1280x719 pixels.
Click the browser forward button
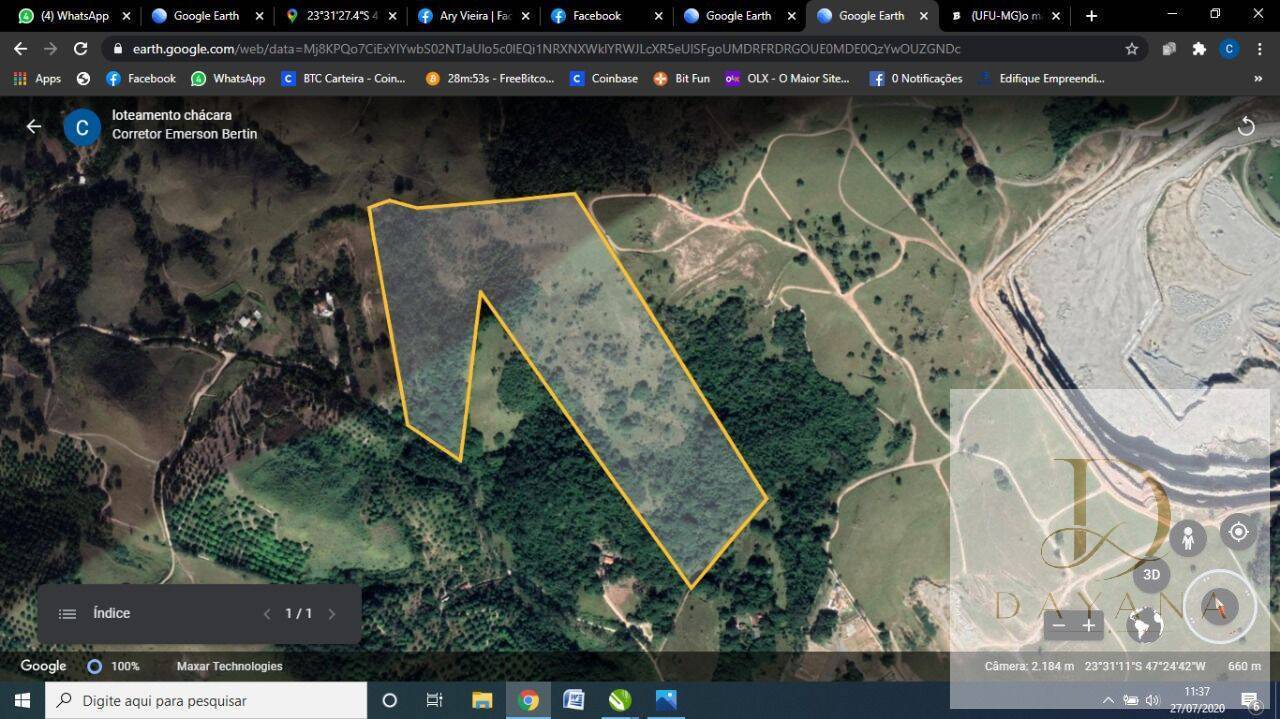pos(50,48)
